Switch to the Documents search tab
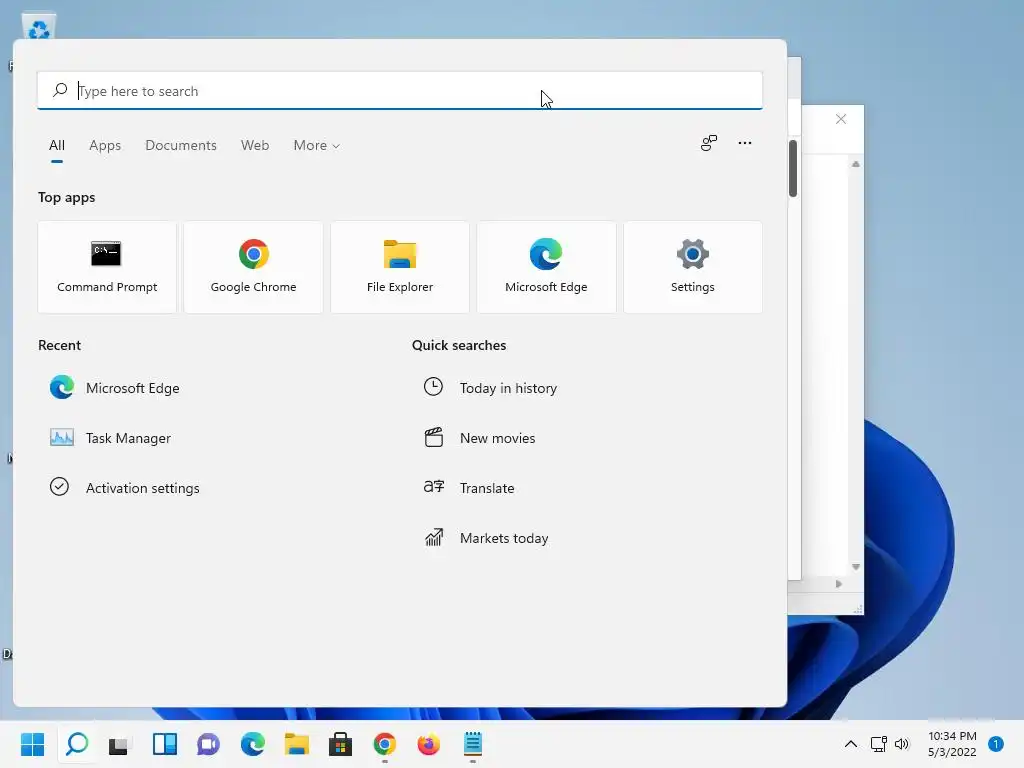 pyautogui.click(x=181, y=146)
